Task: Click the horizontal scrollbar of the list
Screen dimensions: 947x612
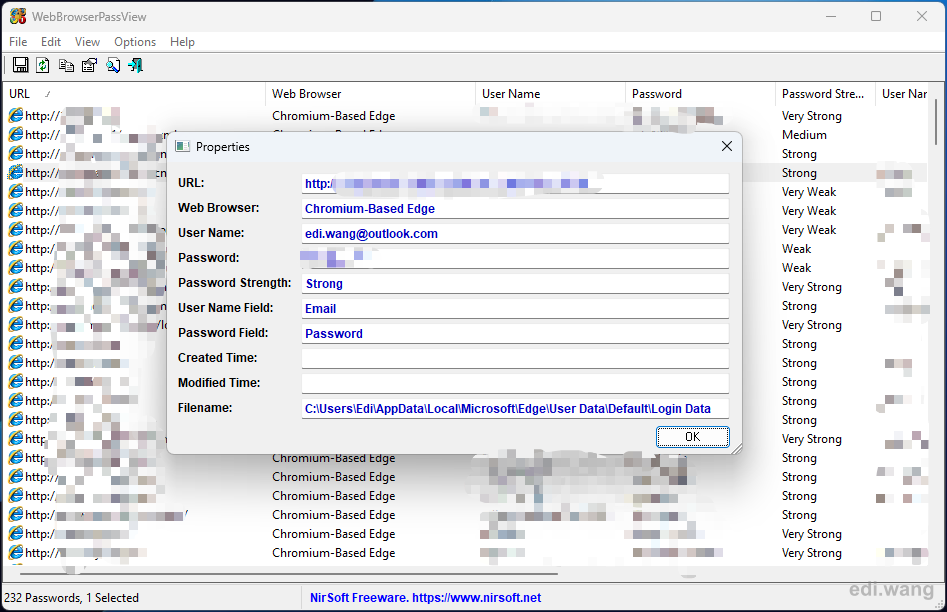Action: tap(289, 573)
